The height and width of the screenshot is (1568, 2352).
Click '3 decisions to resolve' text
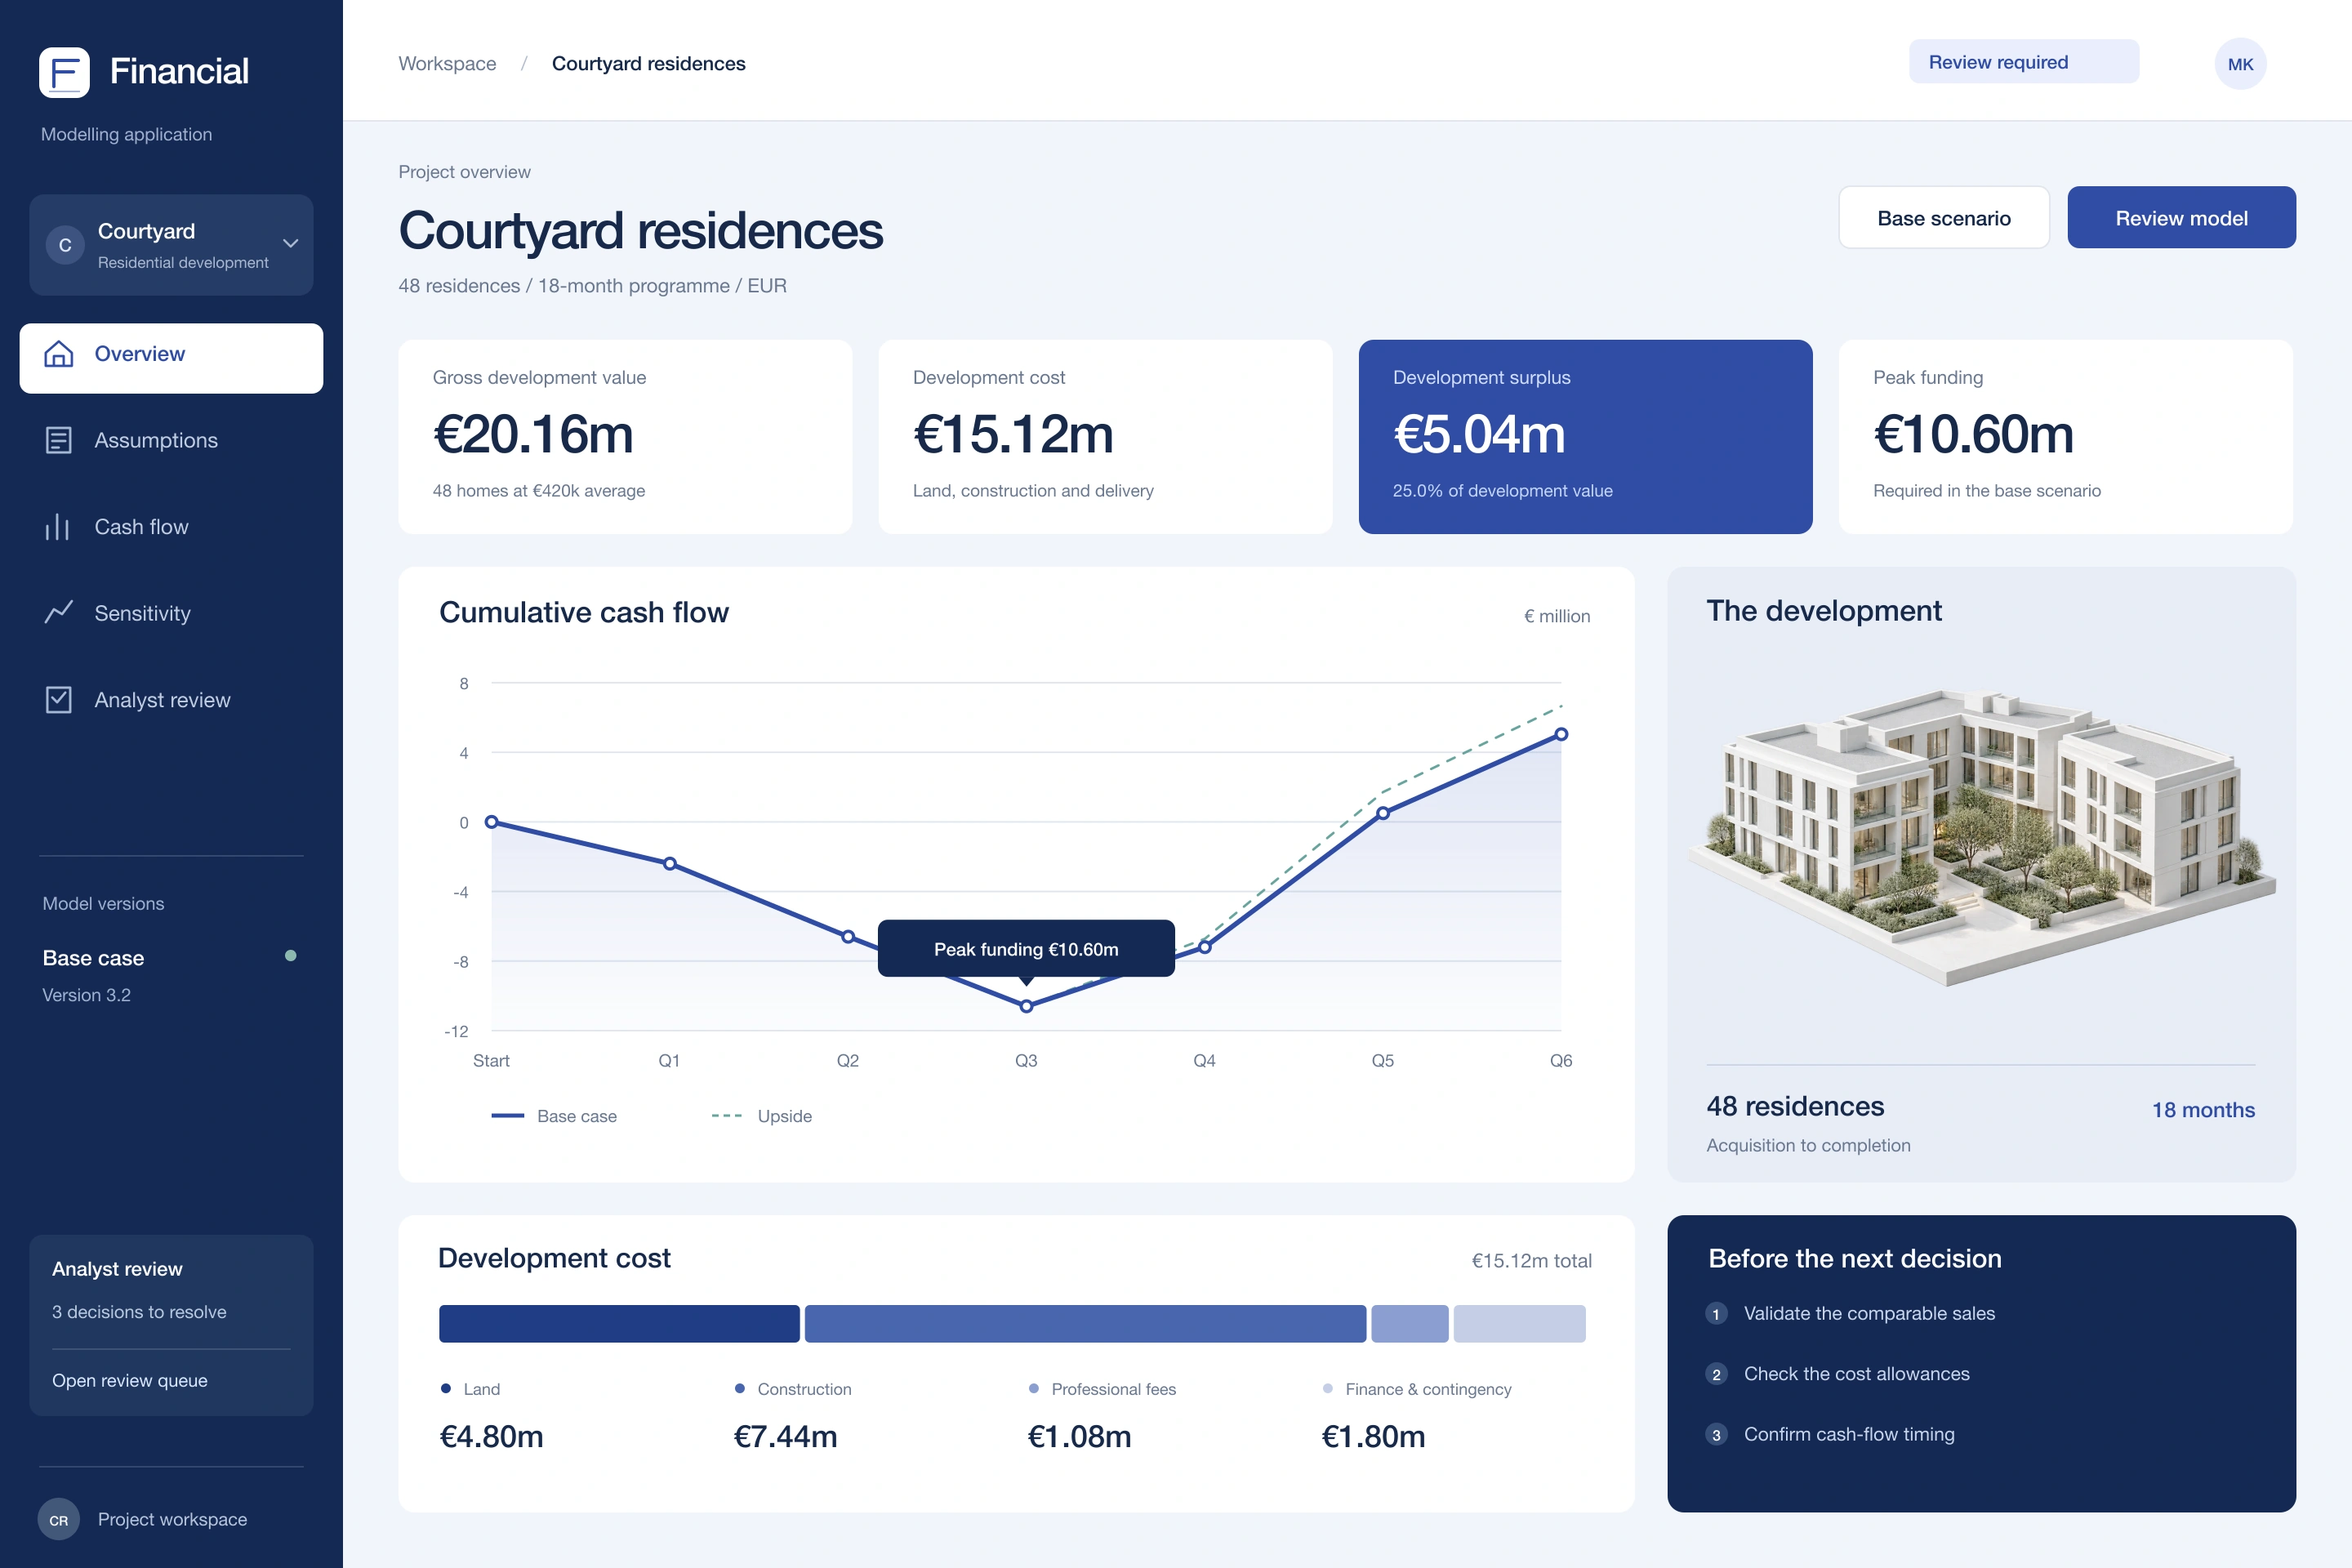pyautogui.click(x=139, y=1312)
